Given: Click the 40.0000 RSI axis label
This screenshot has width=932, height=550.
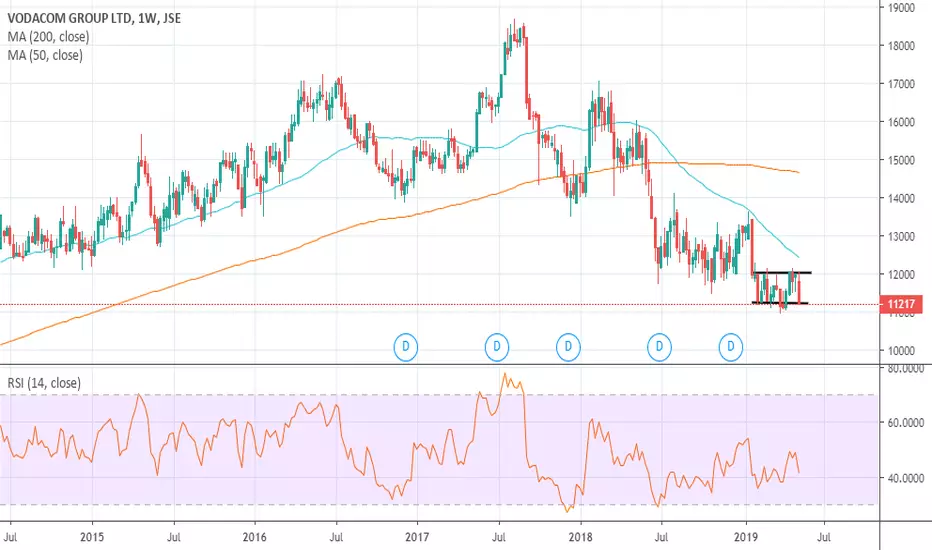Looking at the screenshot, I should point(906,478).
